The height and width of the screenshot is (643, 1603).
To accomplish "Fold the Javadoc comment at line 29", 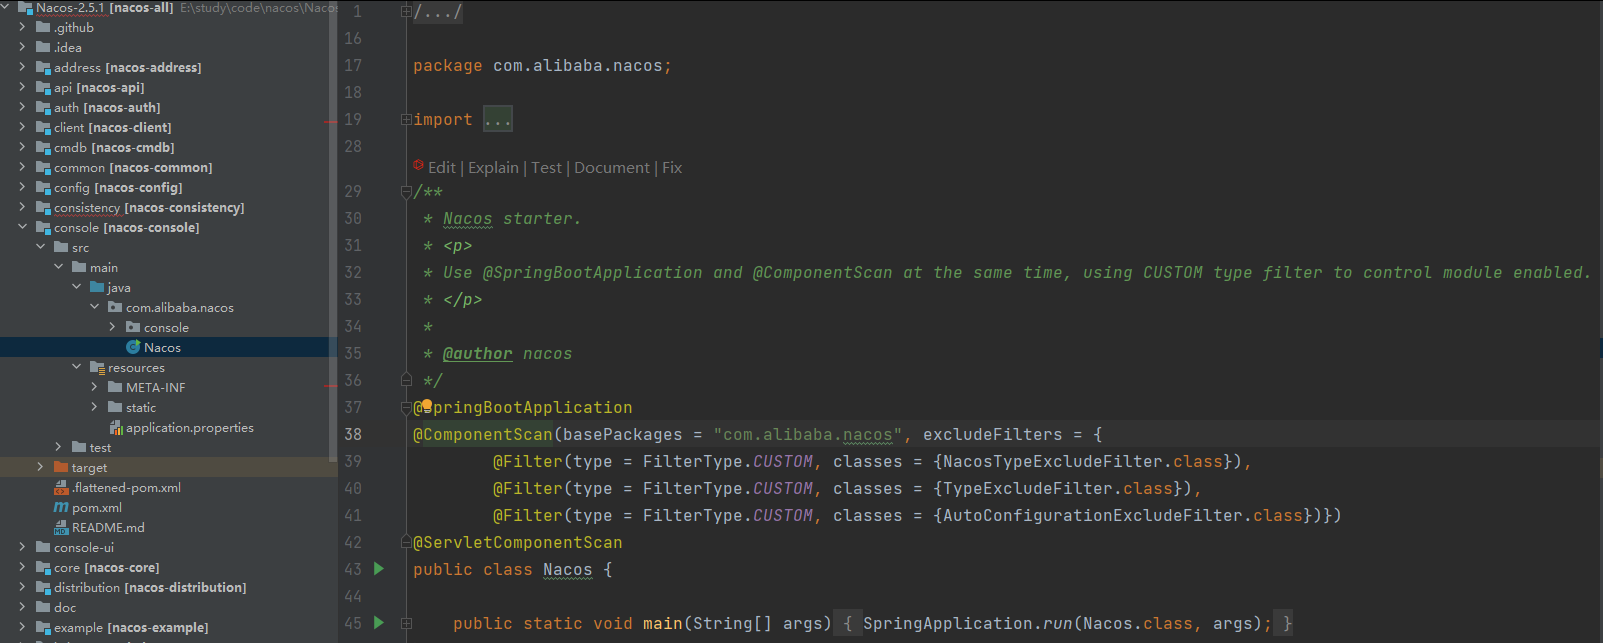I will [x=406, y=191].
